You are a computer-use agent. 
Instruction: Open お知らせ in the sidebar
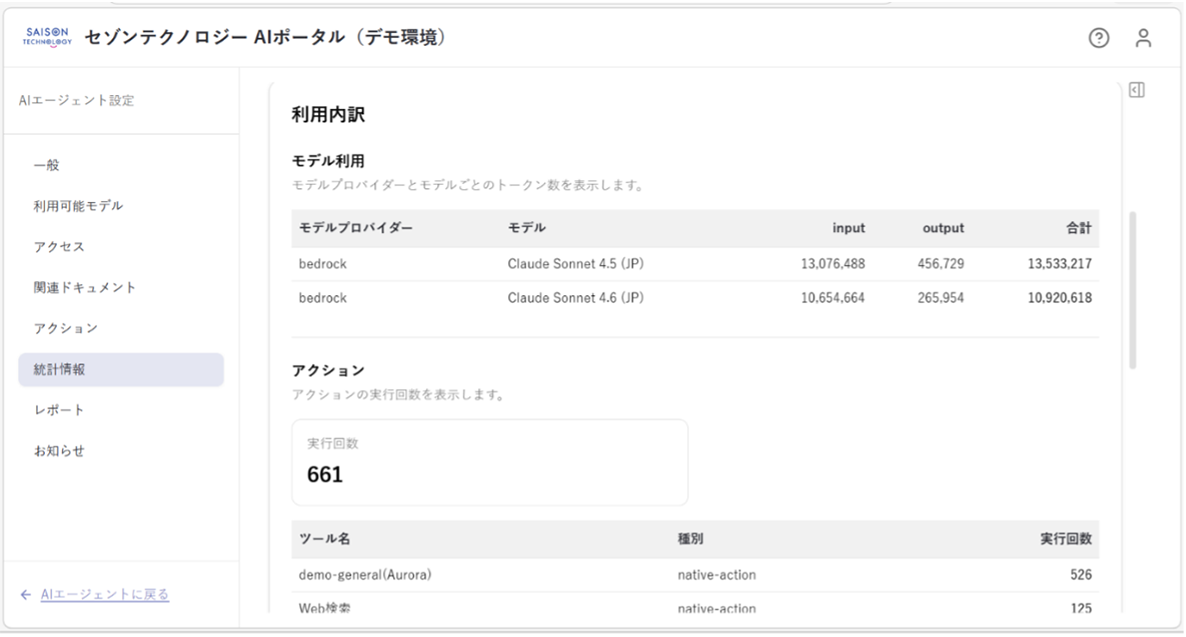(121, 451)
